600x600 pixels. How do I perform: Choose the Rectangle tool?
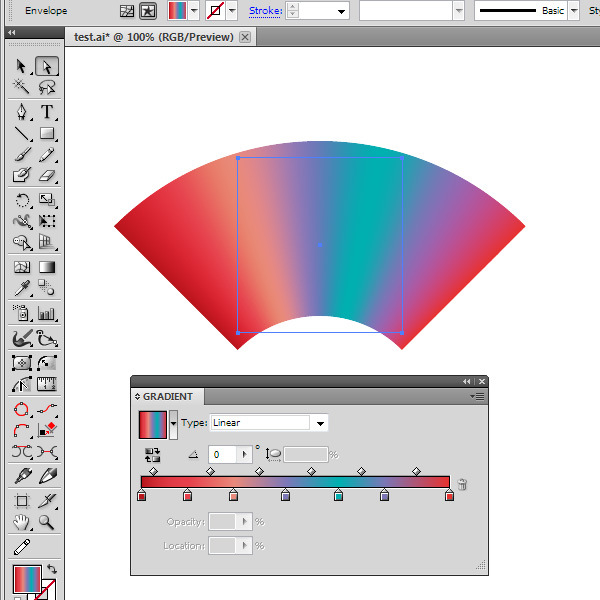coord(46,133)
